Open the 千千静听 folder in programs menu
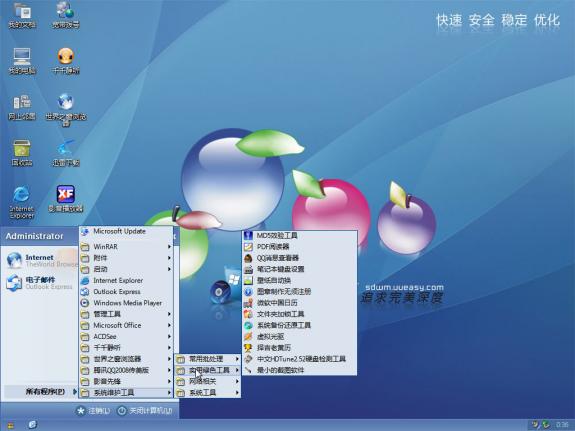This screenshot has height=431, width=575. point(126,348)
